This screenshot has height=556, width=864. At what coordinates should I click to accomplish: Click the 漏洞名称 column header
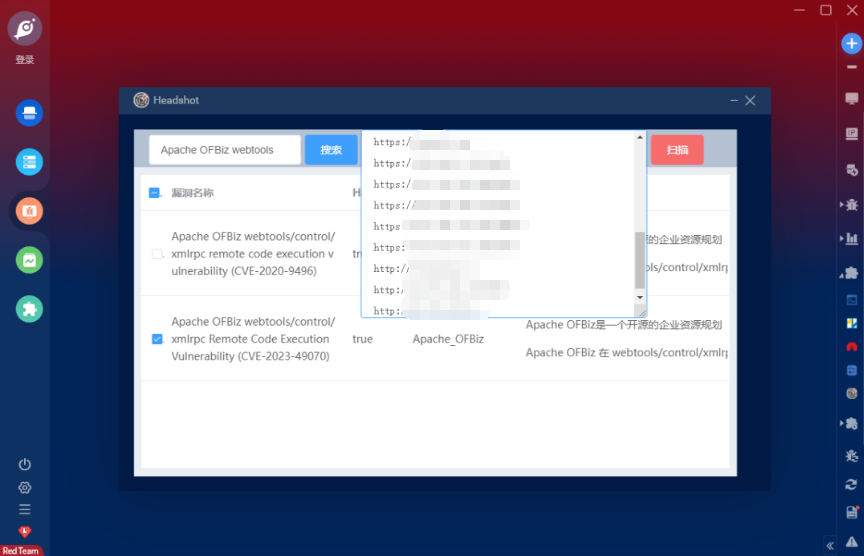[192, 193]
